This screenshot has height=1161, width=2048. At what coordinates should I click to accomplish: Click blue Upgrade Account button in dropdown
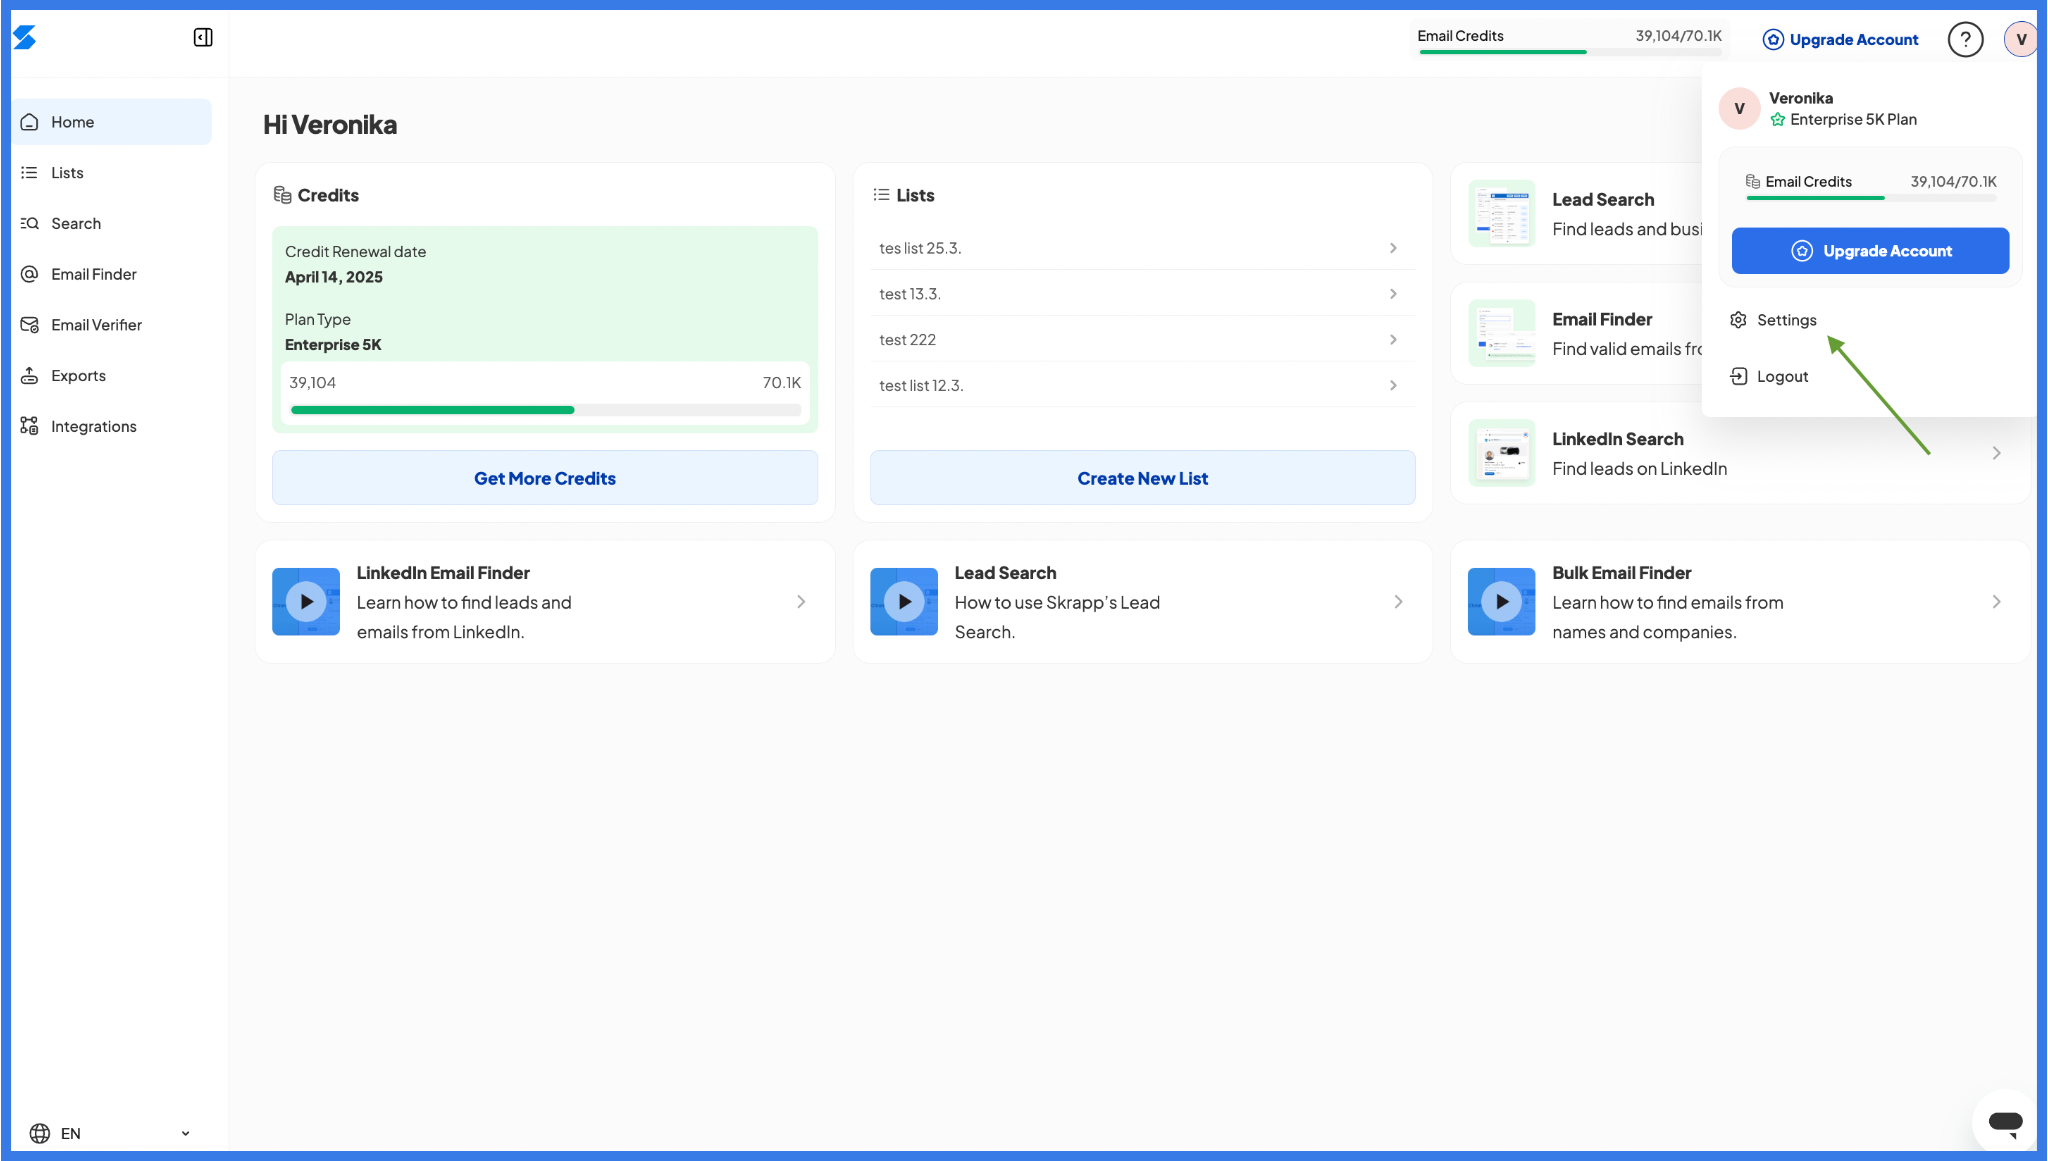tap(1870, 251)
